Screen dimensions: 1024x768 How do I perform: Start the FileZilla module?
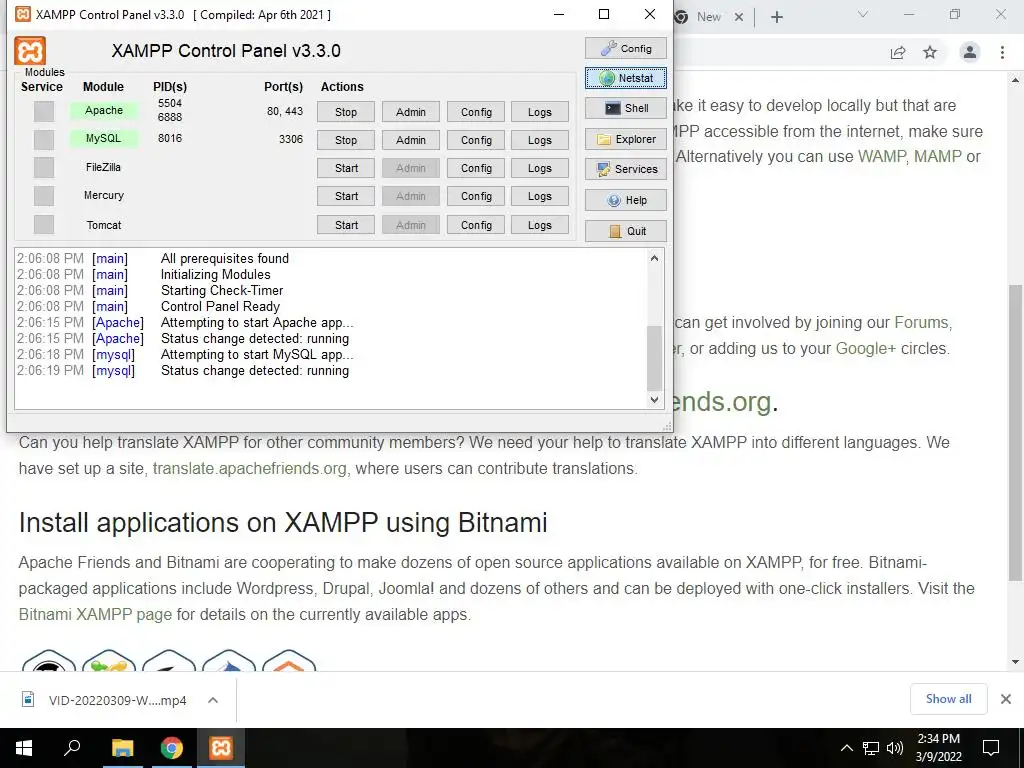pyautogui.click(x=346, y=168)
